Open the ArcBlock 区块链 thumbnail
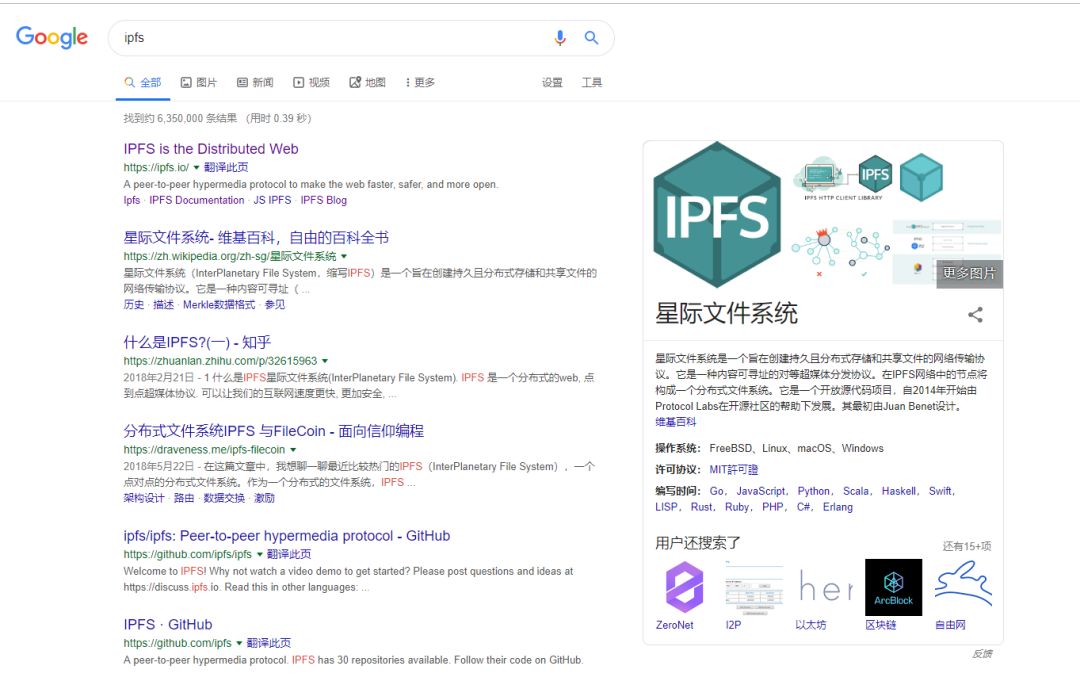Viewport: 1080px width, 681px height. pos(893,587)
